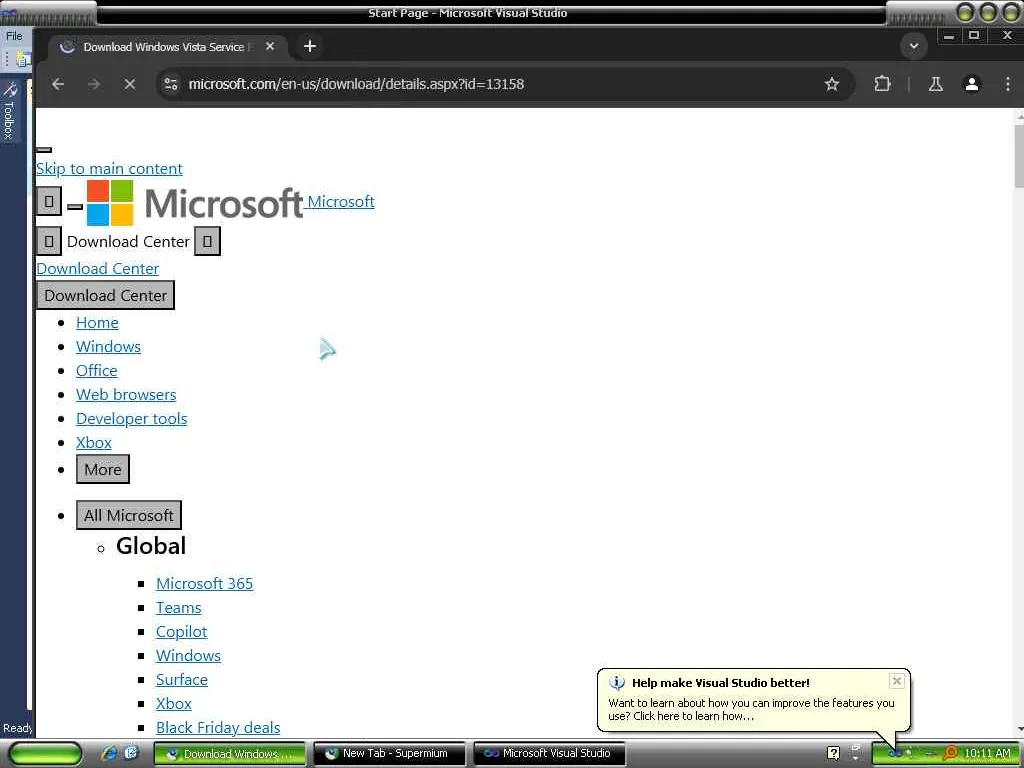
Task: Click the scrollbar down arrow
Action: coord(1019,730)
